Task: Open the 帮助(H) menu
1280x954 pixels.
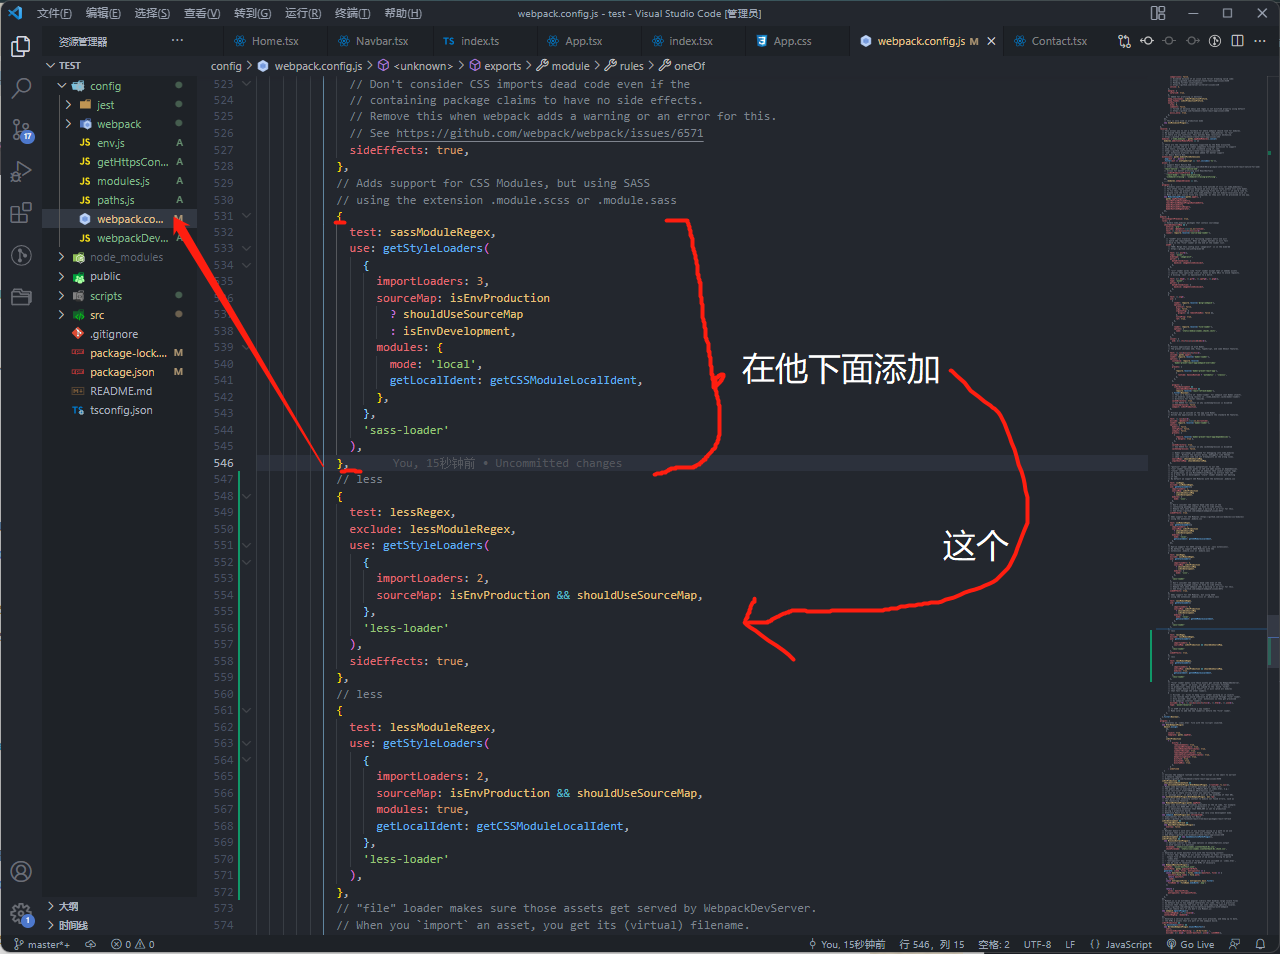Action: pyautogui.click(x=403, y=13)
